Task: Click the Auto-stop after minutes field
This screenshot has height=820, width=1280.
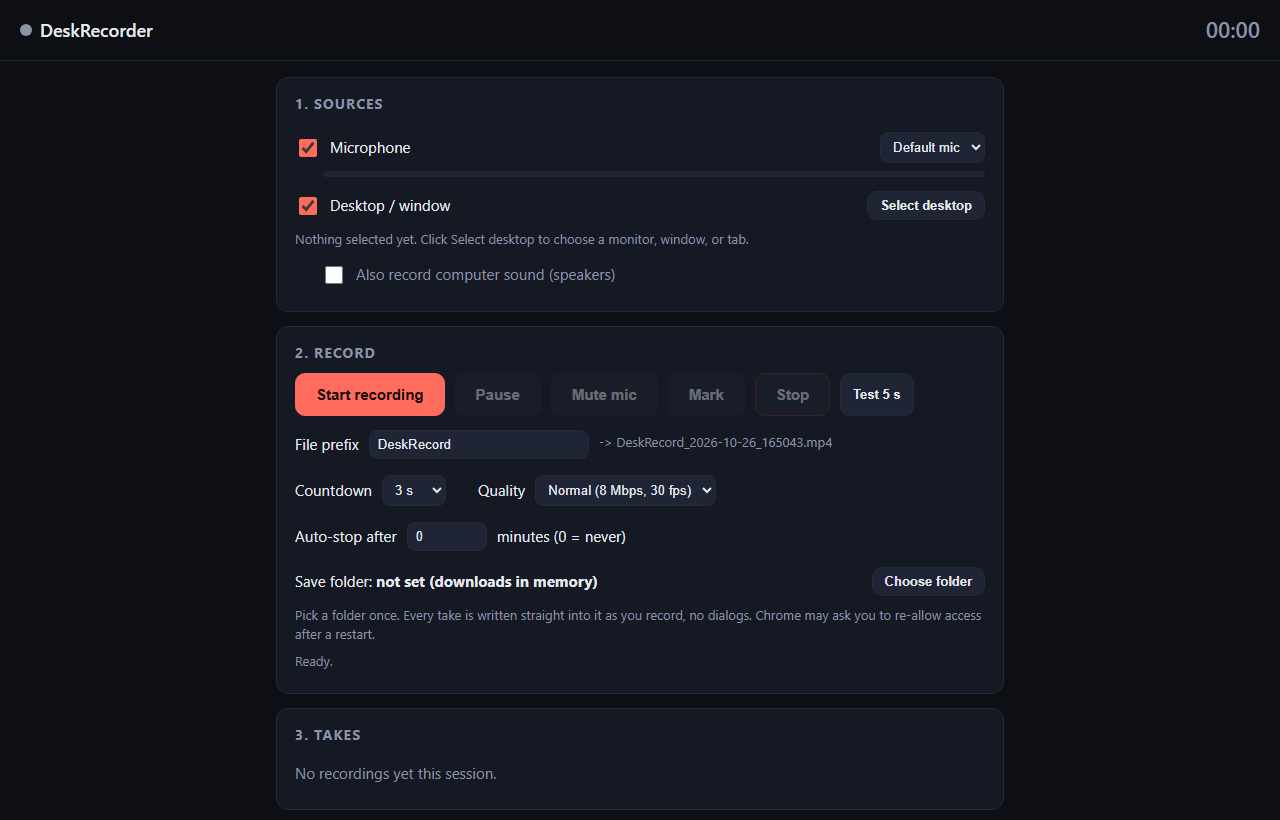Action: pos(447,536)
